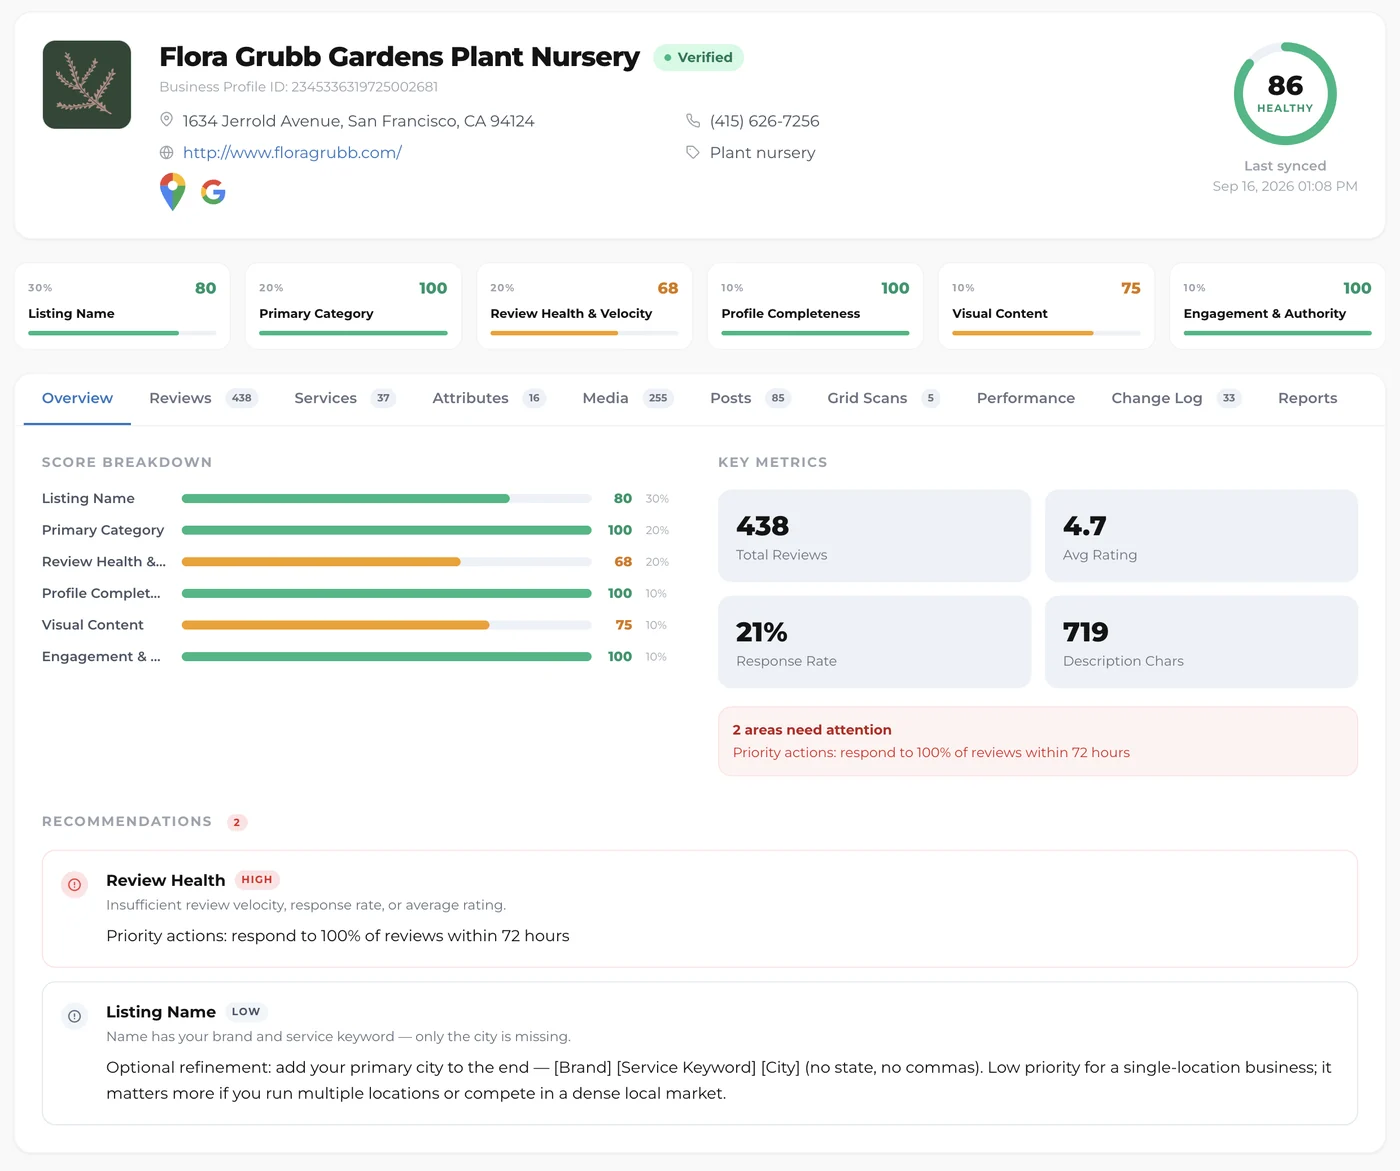Click the phone icon beside phone number
This screenshot has height=1171, width=1400.
pos(693,120)
